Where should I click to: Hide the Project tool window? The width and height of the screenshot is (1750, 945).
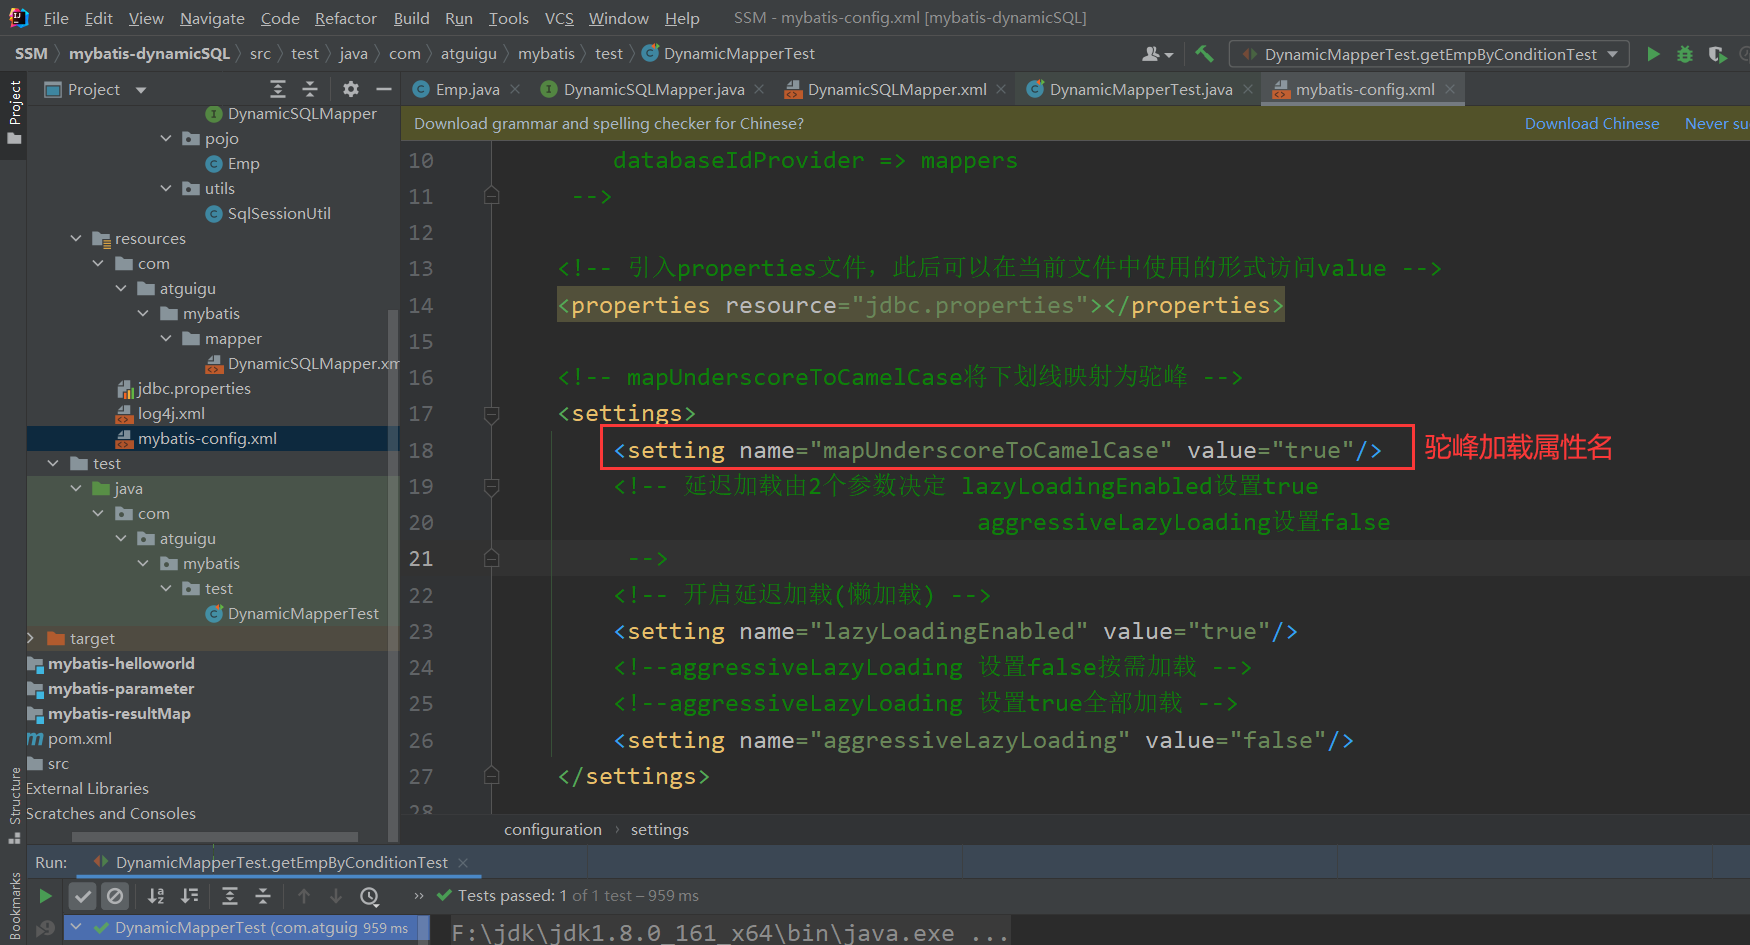click(383, 89)
